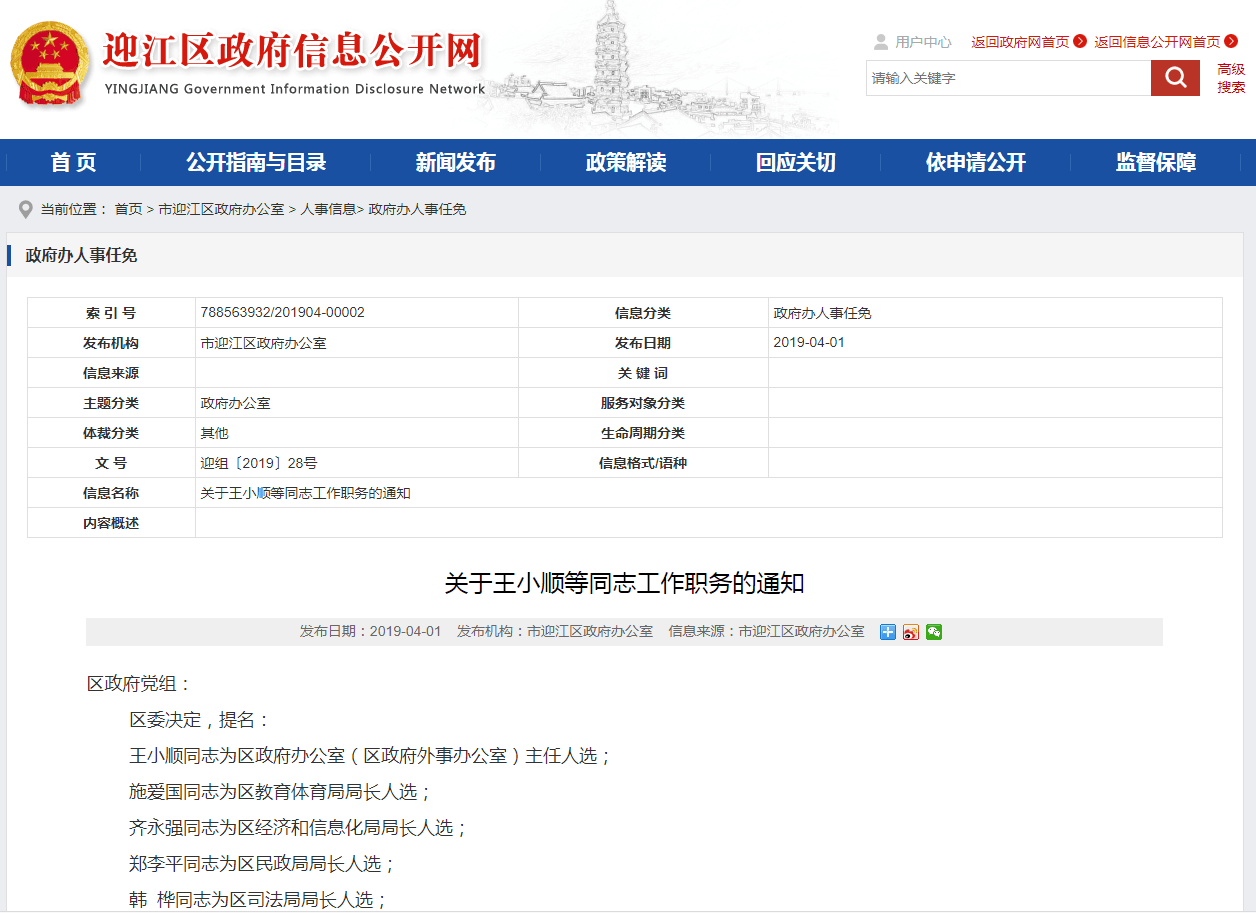Click the arrow icon beside 返回政府网首页

1080,42
